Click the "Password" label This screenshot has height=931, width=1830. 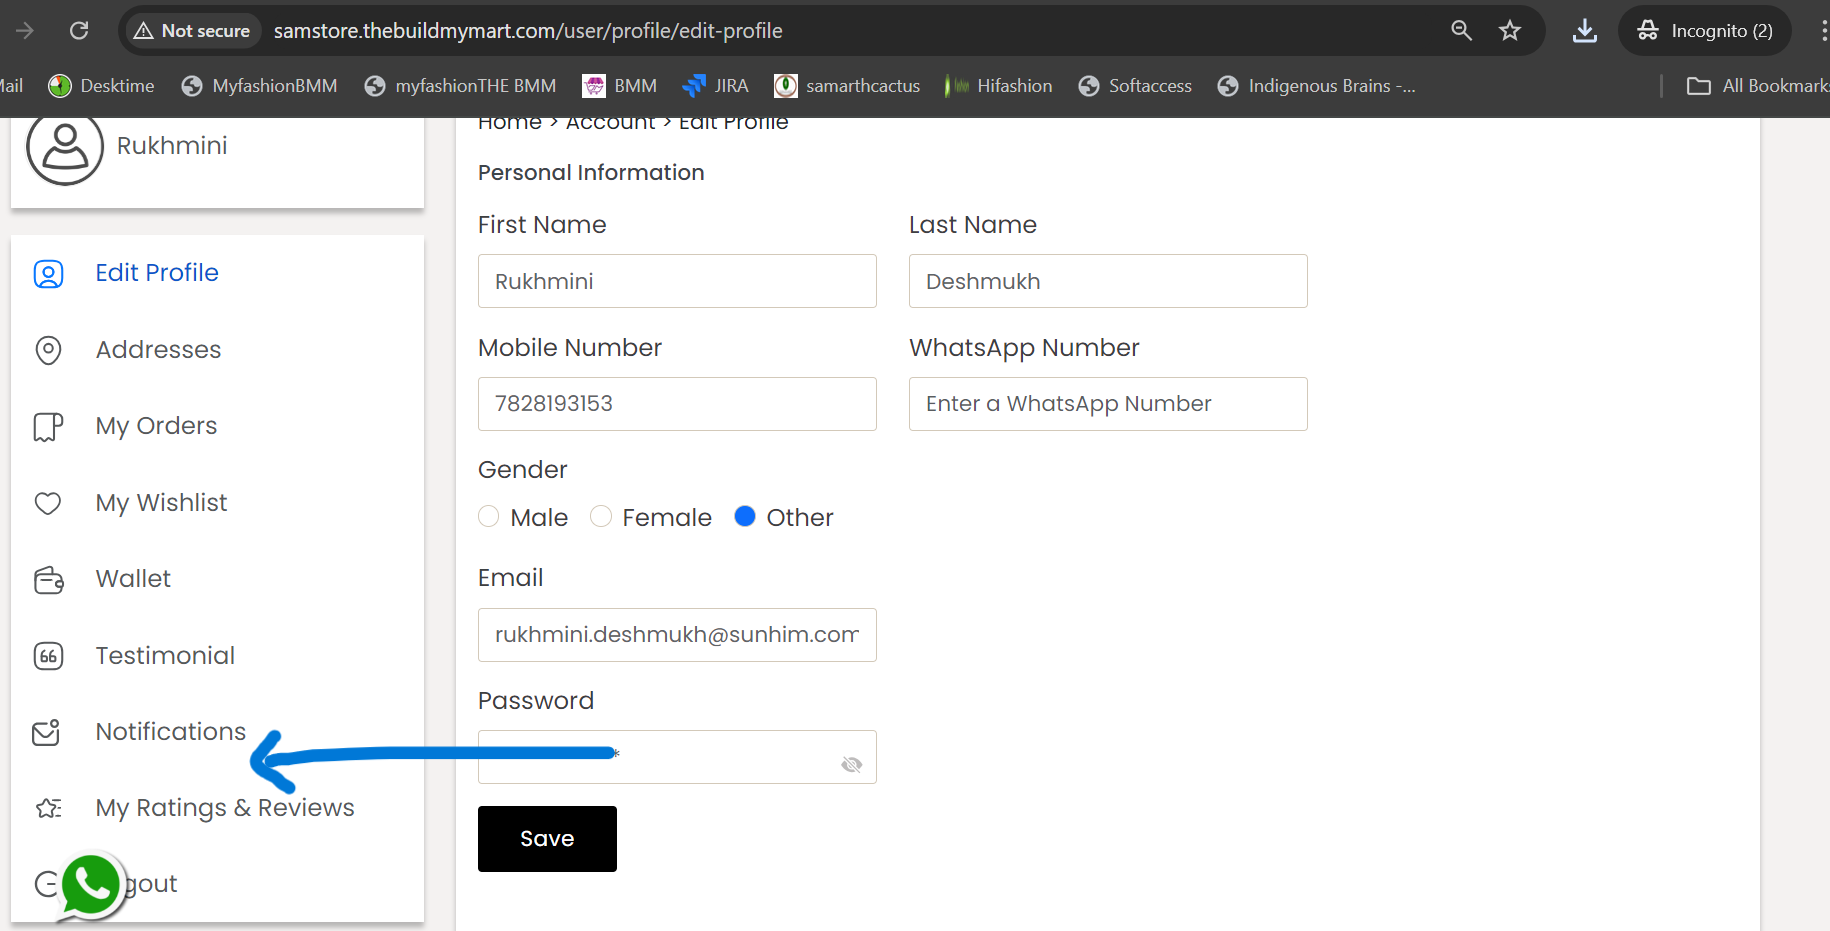(x=536, y=701)
